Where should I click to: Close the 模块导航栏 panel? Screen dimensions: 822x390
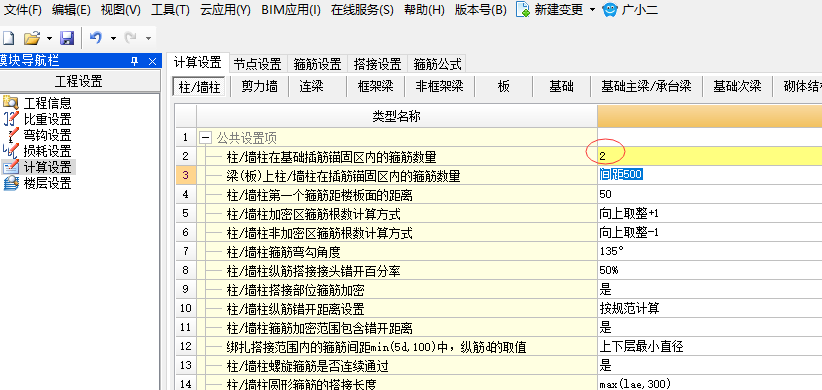click(153, 61)
